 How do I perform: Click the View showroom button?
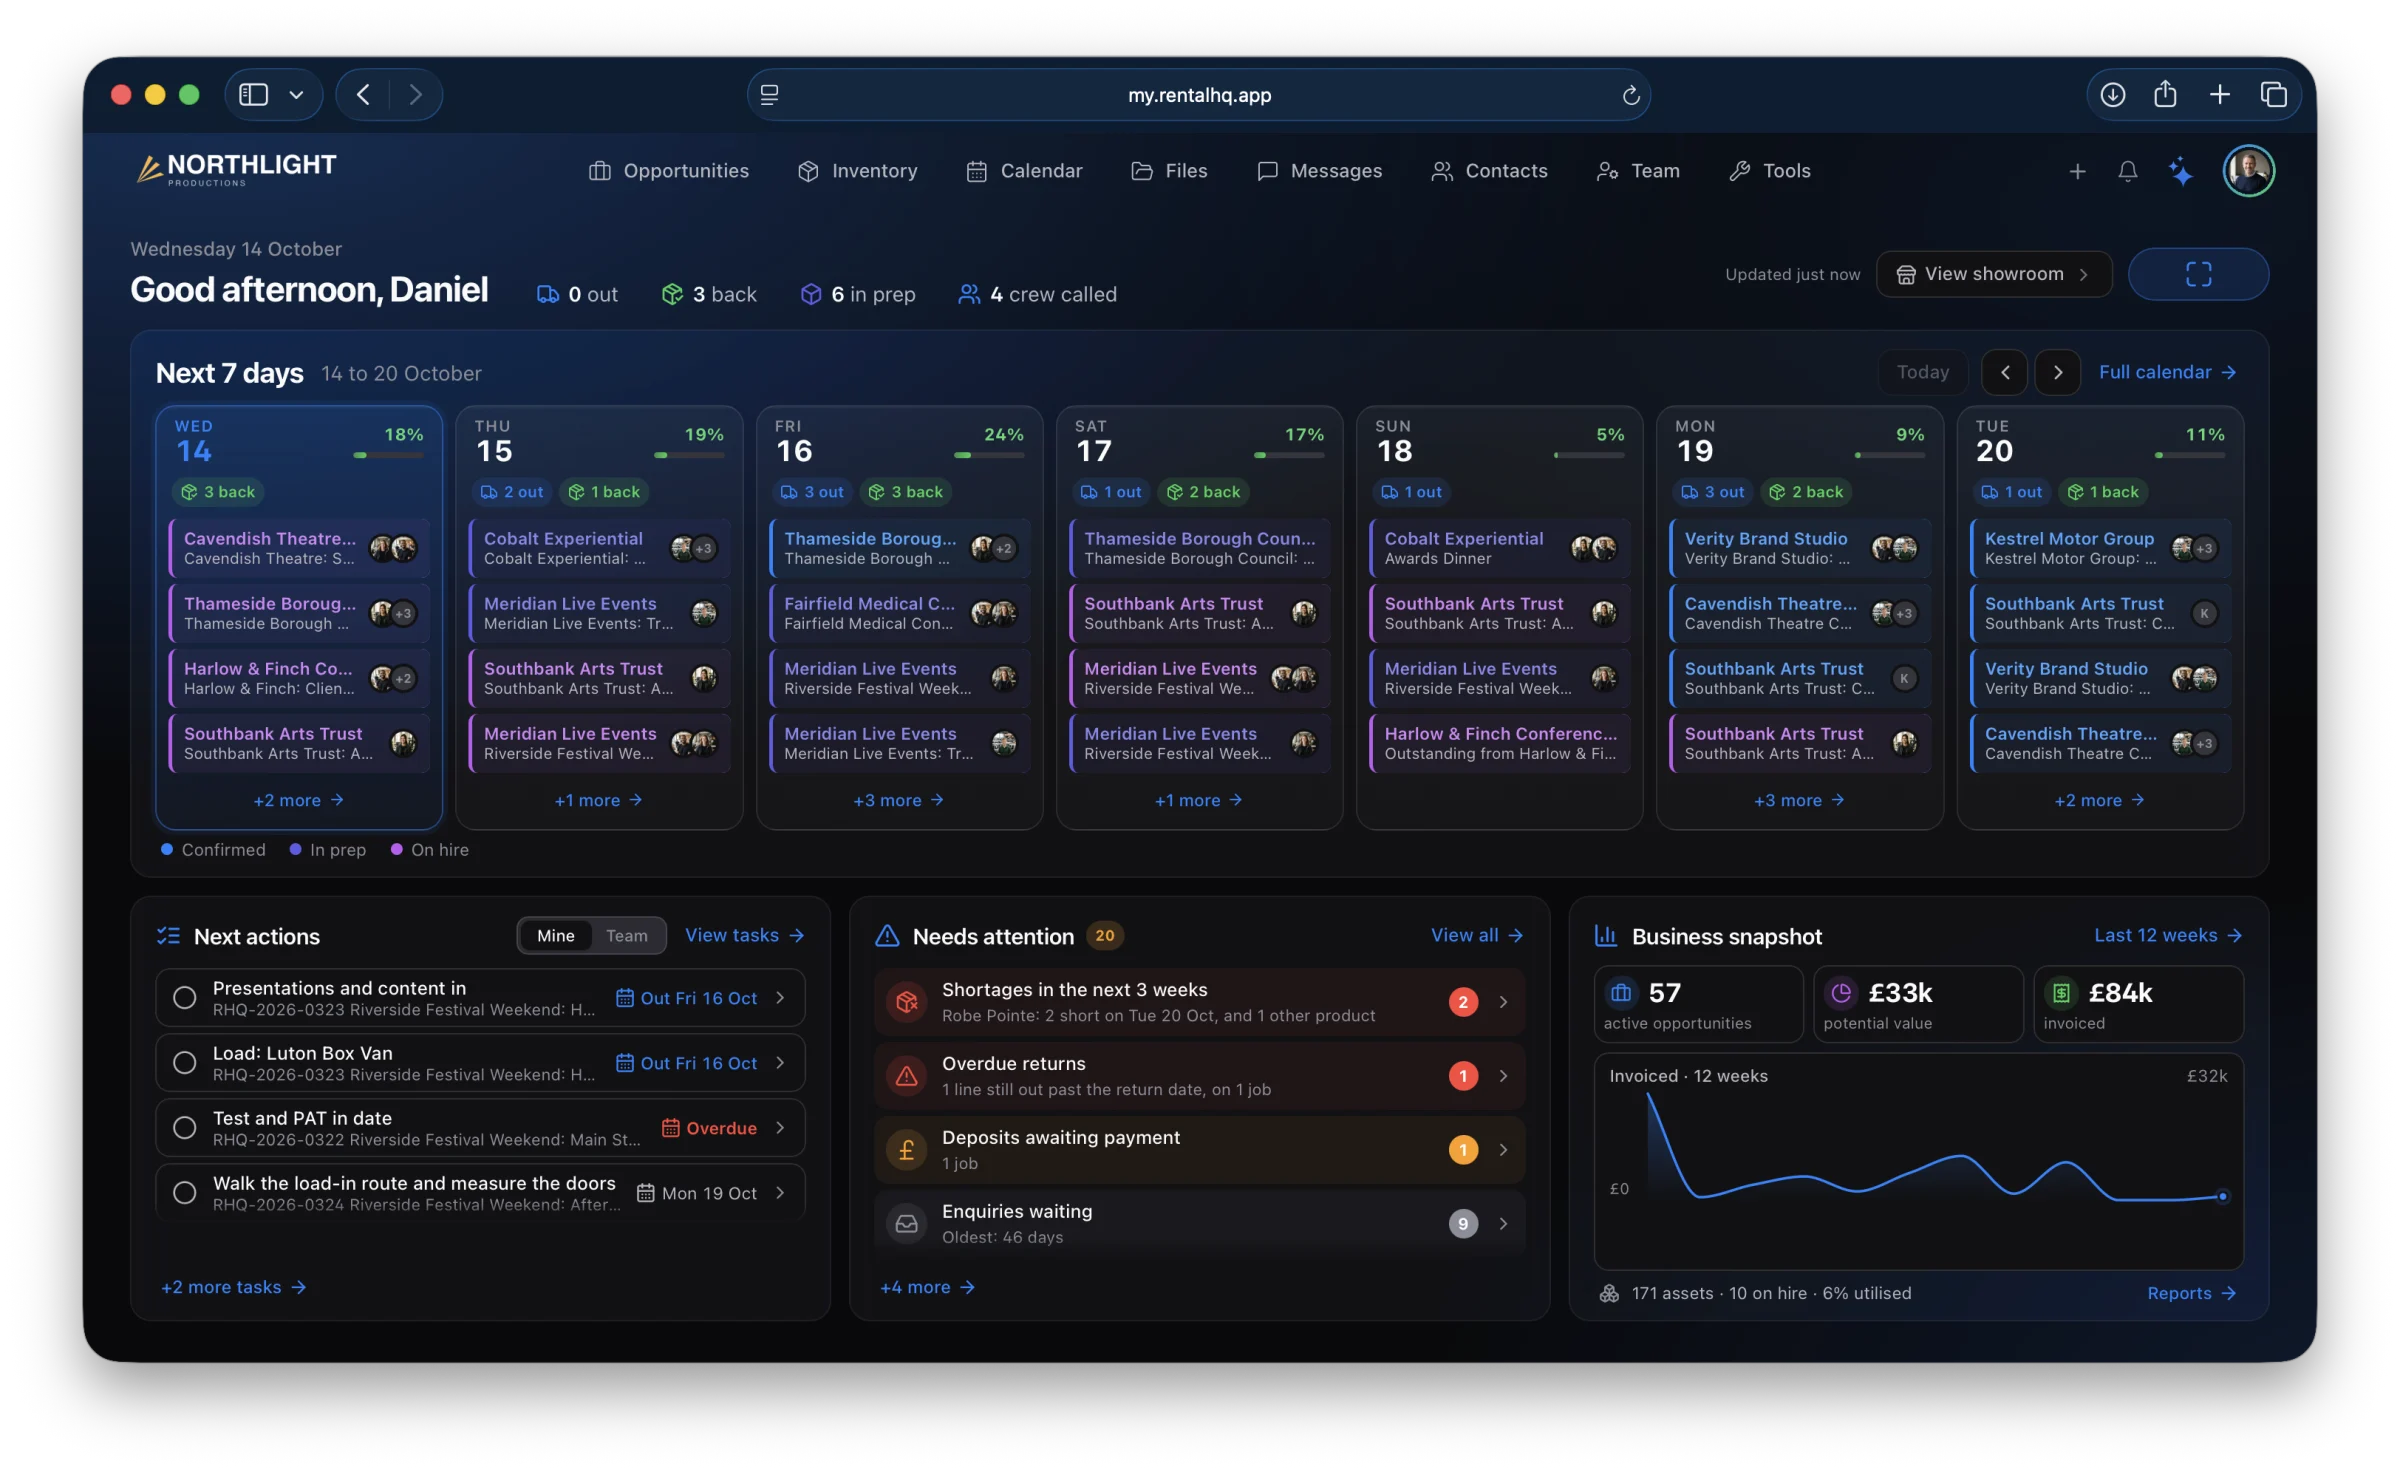point(1993,274)
